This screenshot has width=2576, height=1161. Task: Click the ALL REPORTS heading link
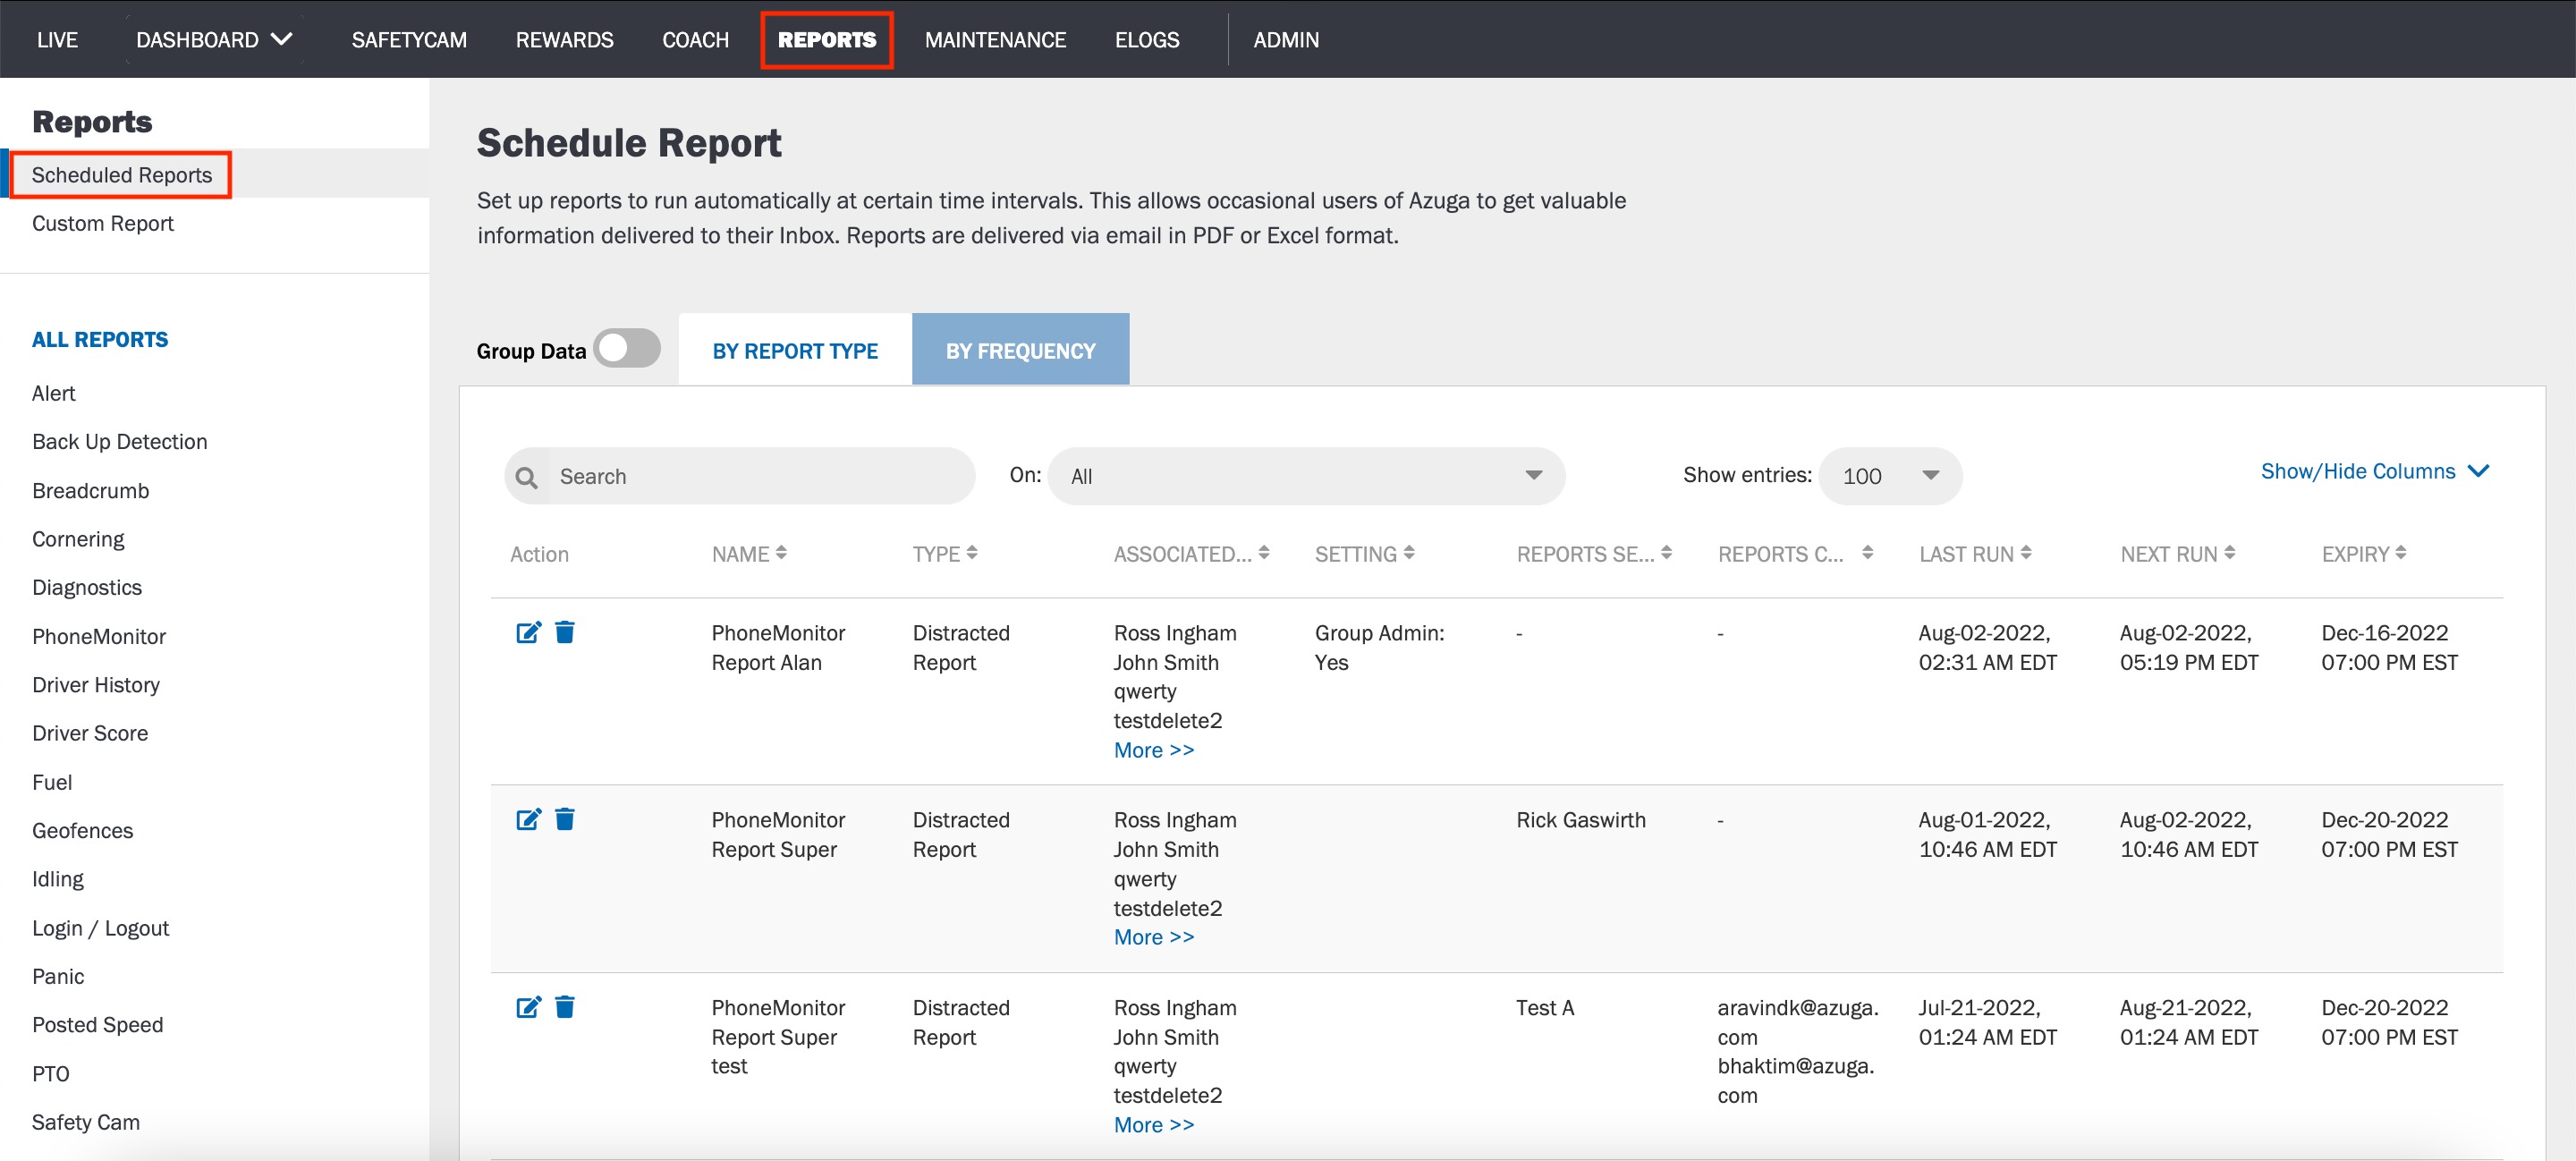(100, 339)
